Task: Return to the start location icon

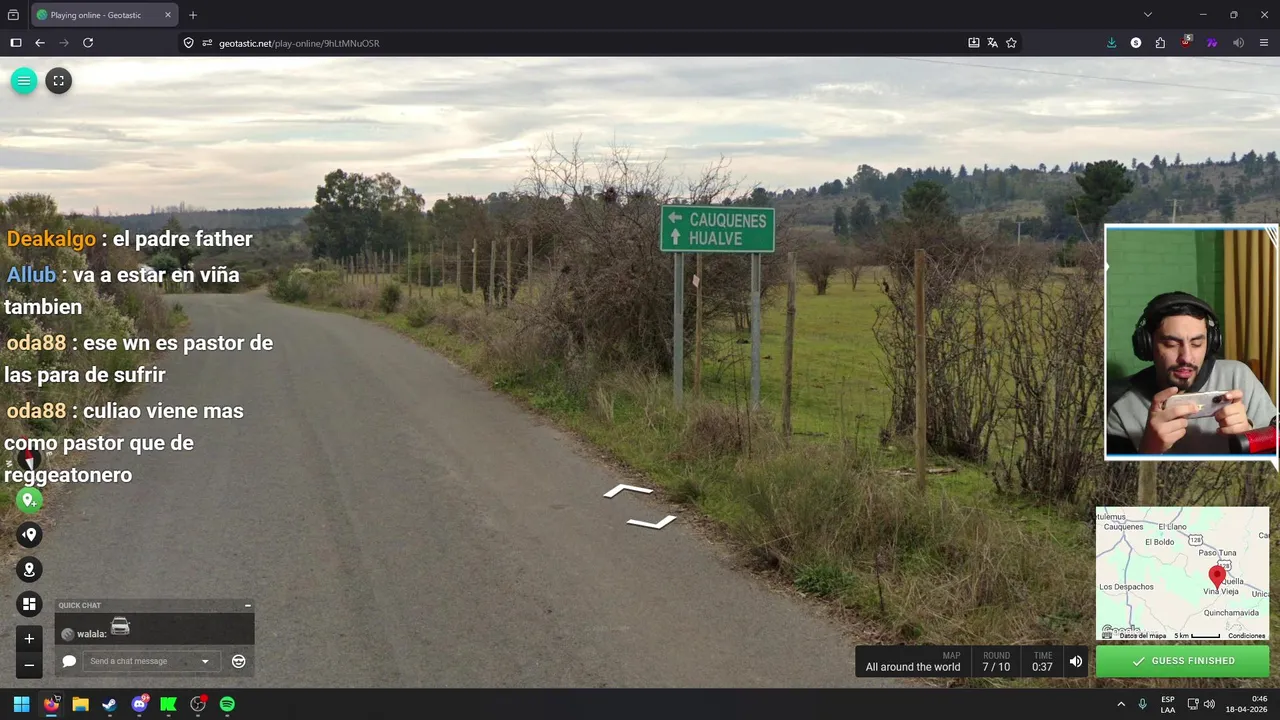Action: coord(29,570)
